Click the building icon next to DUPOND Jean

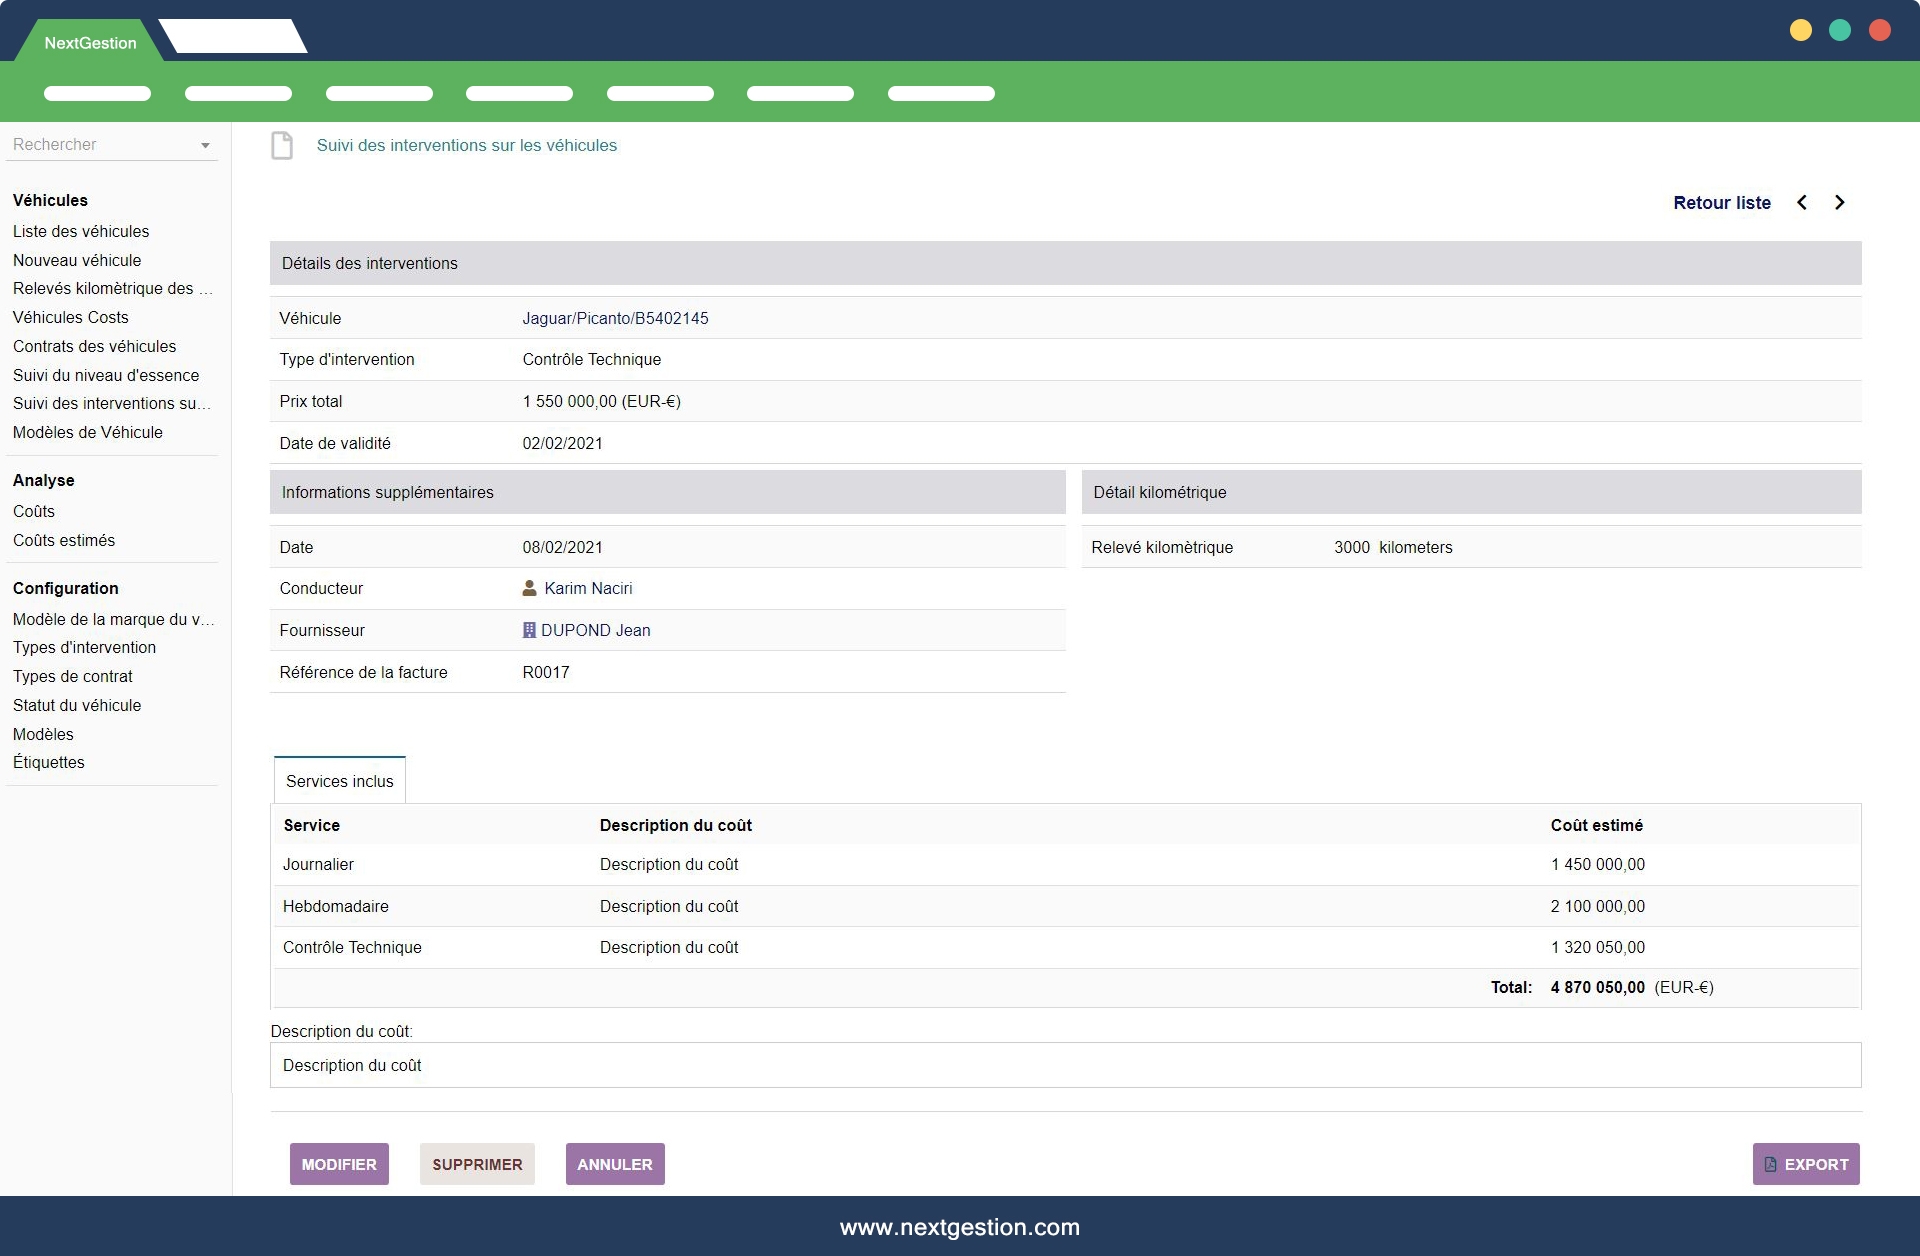point(529,631)
